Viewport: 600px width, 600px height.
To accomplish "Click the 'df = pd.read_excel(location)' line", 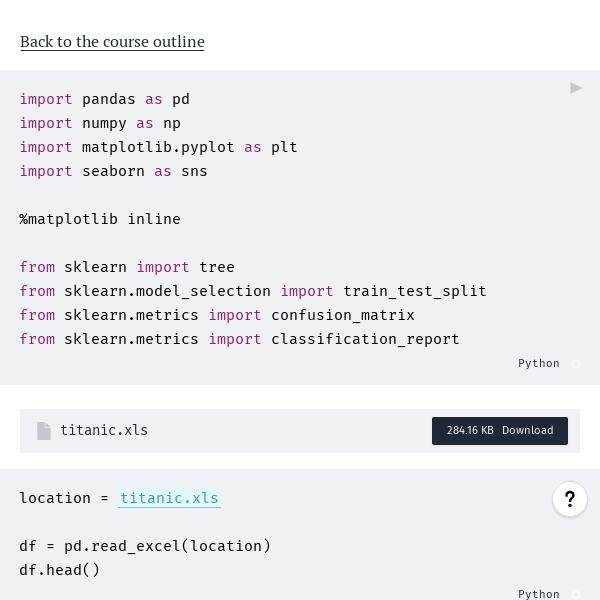I will 145,546.
